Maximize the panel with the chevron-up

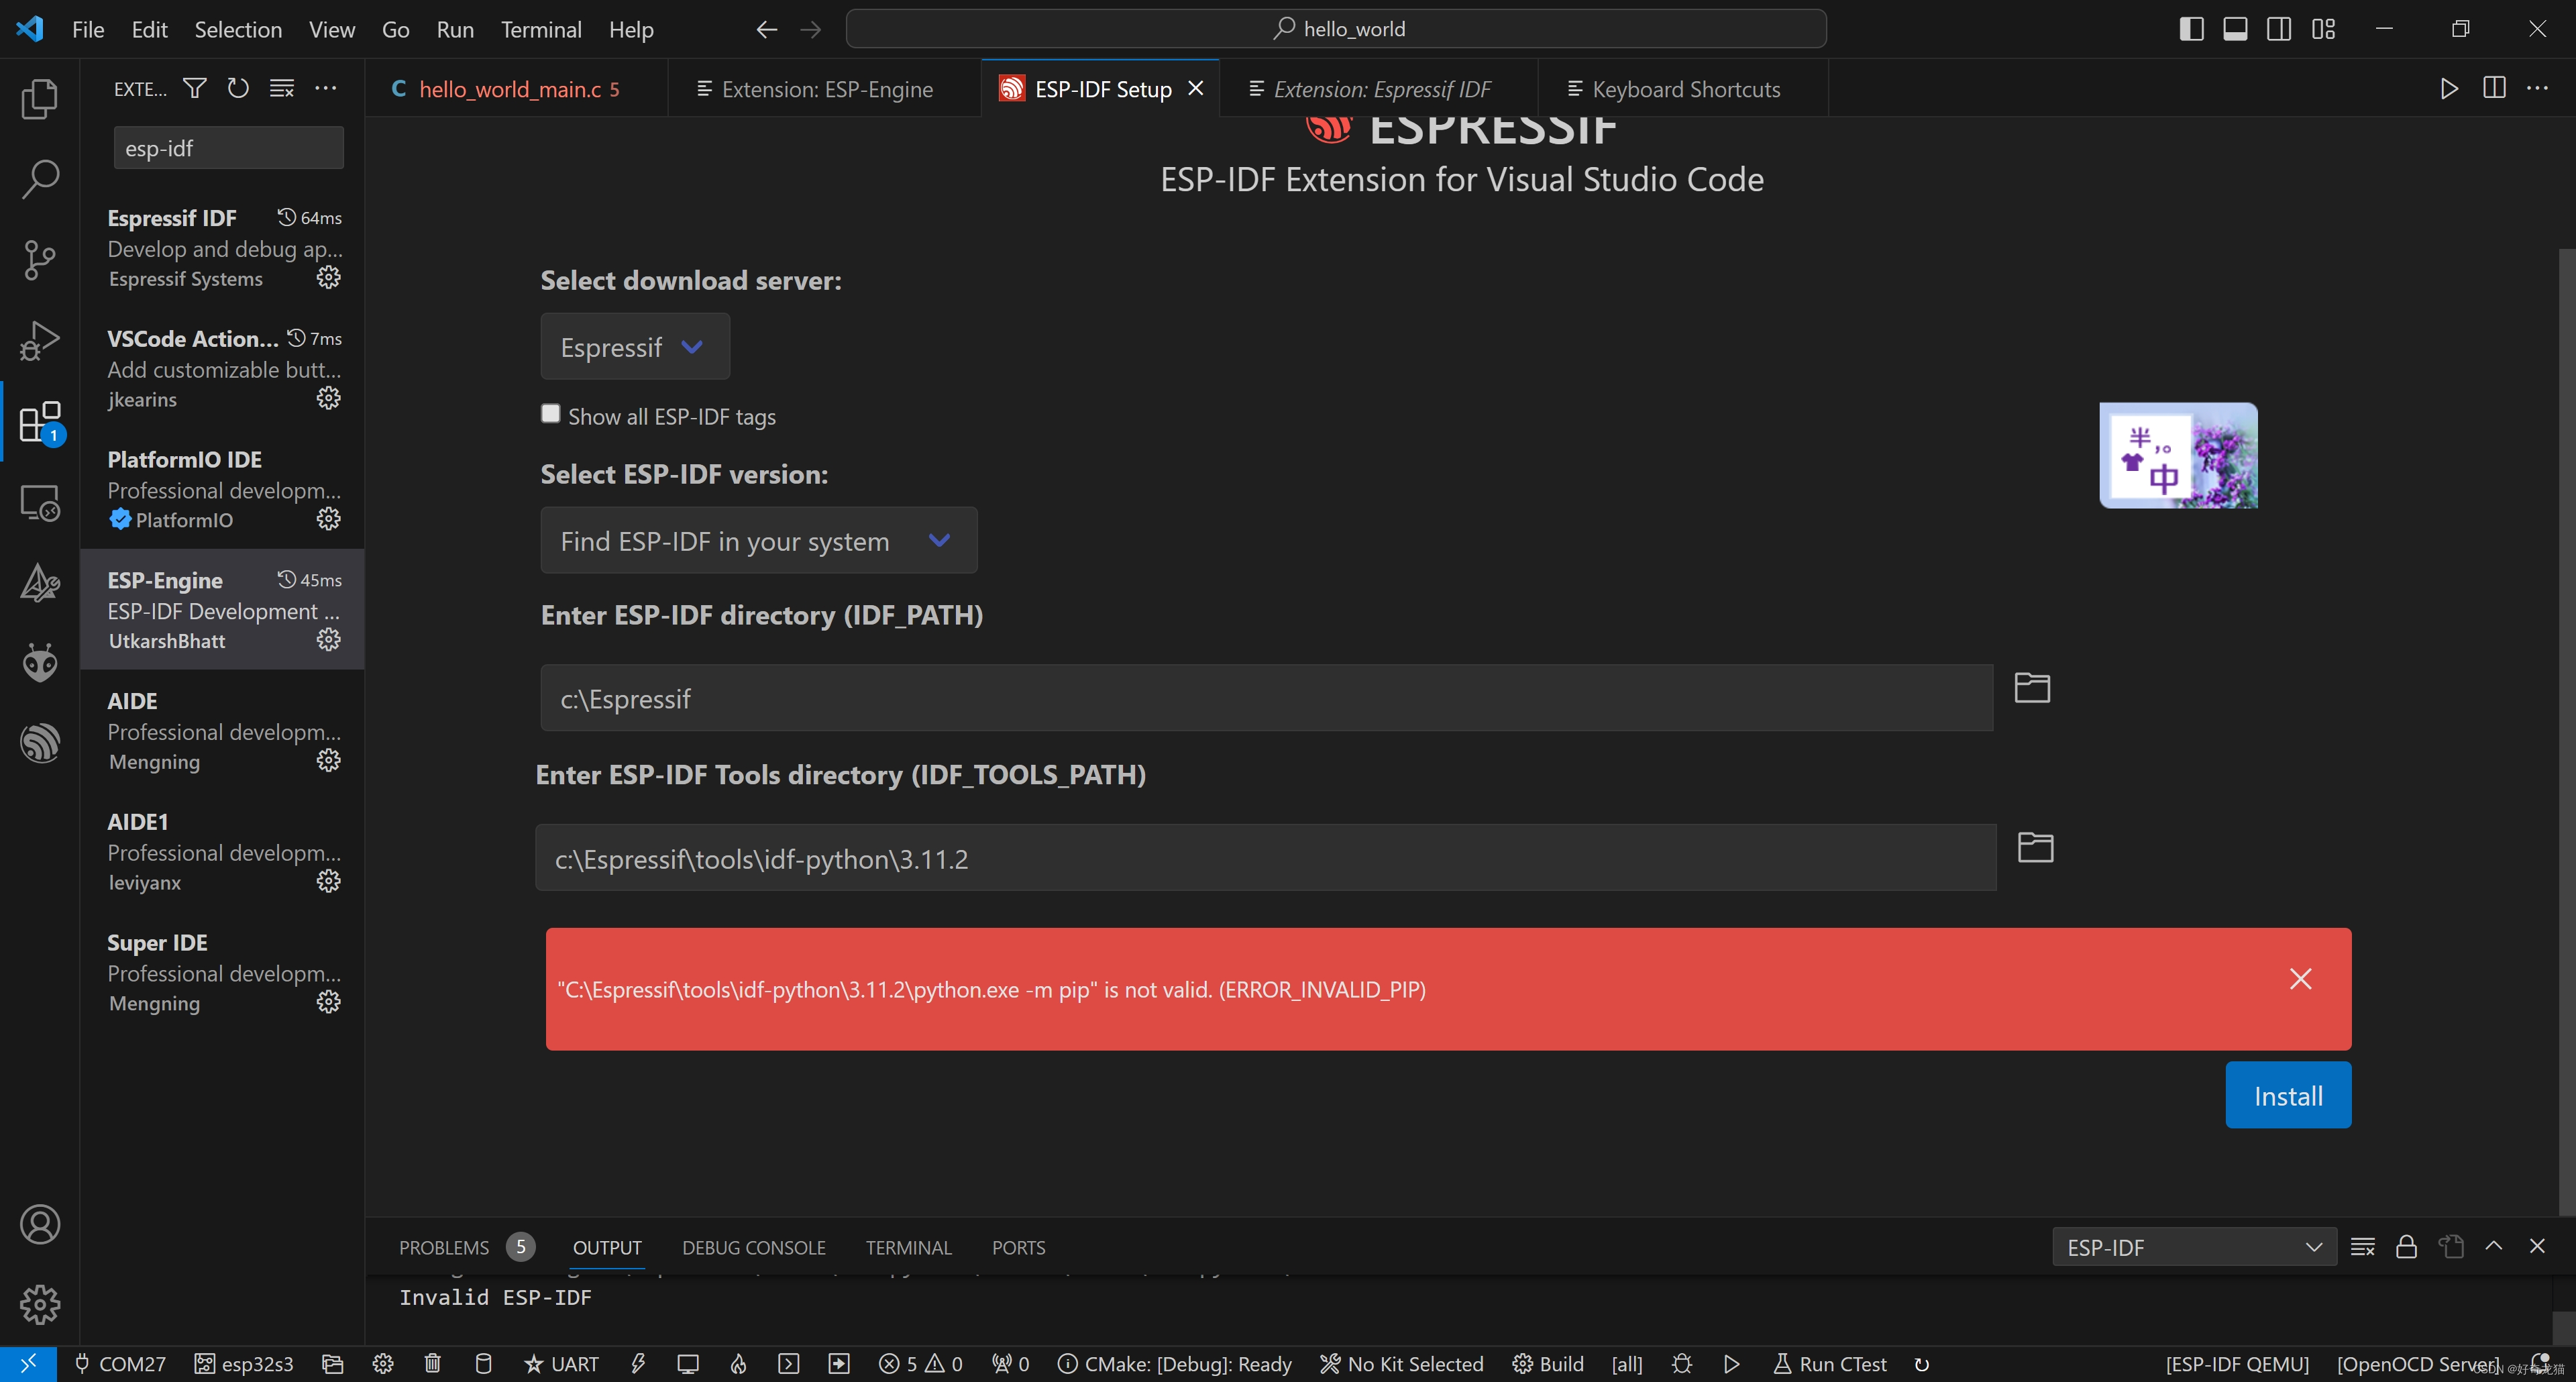(2493, 1246)
